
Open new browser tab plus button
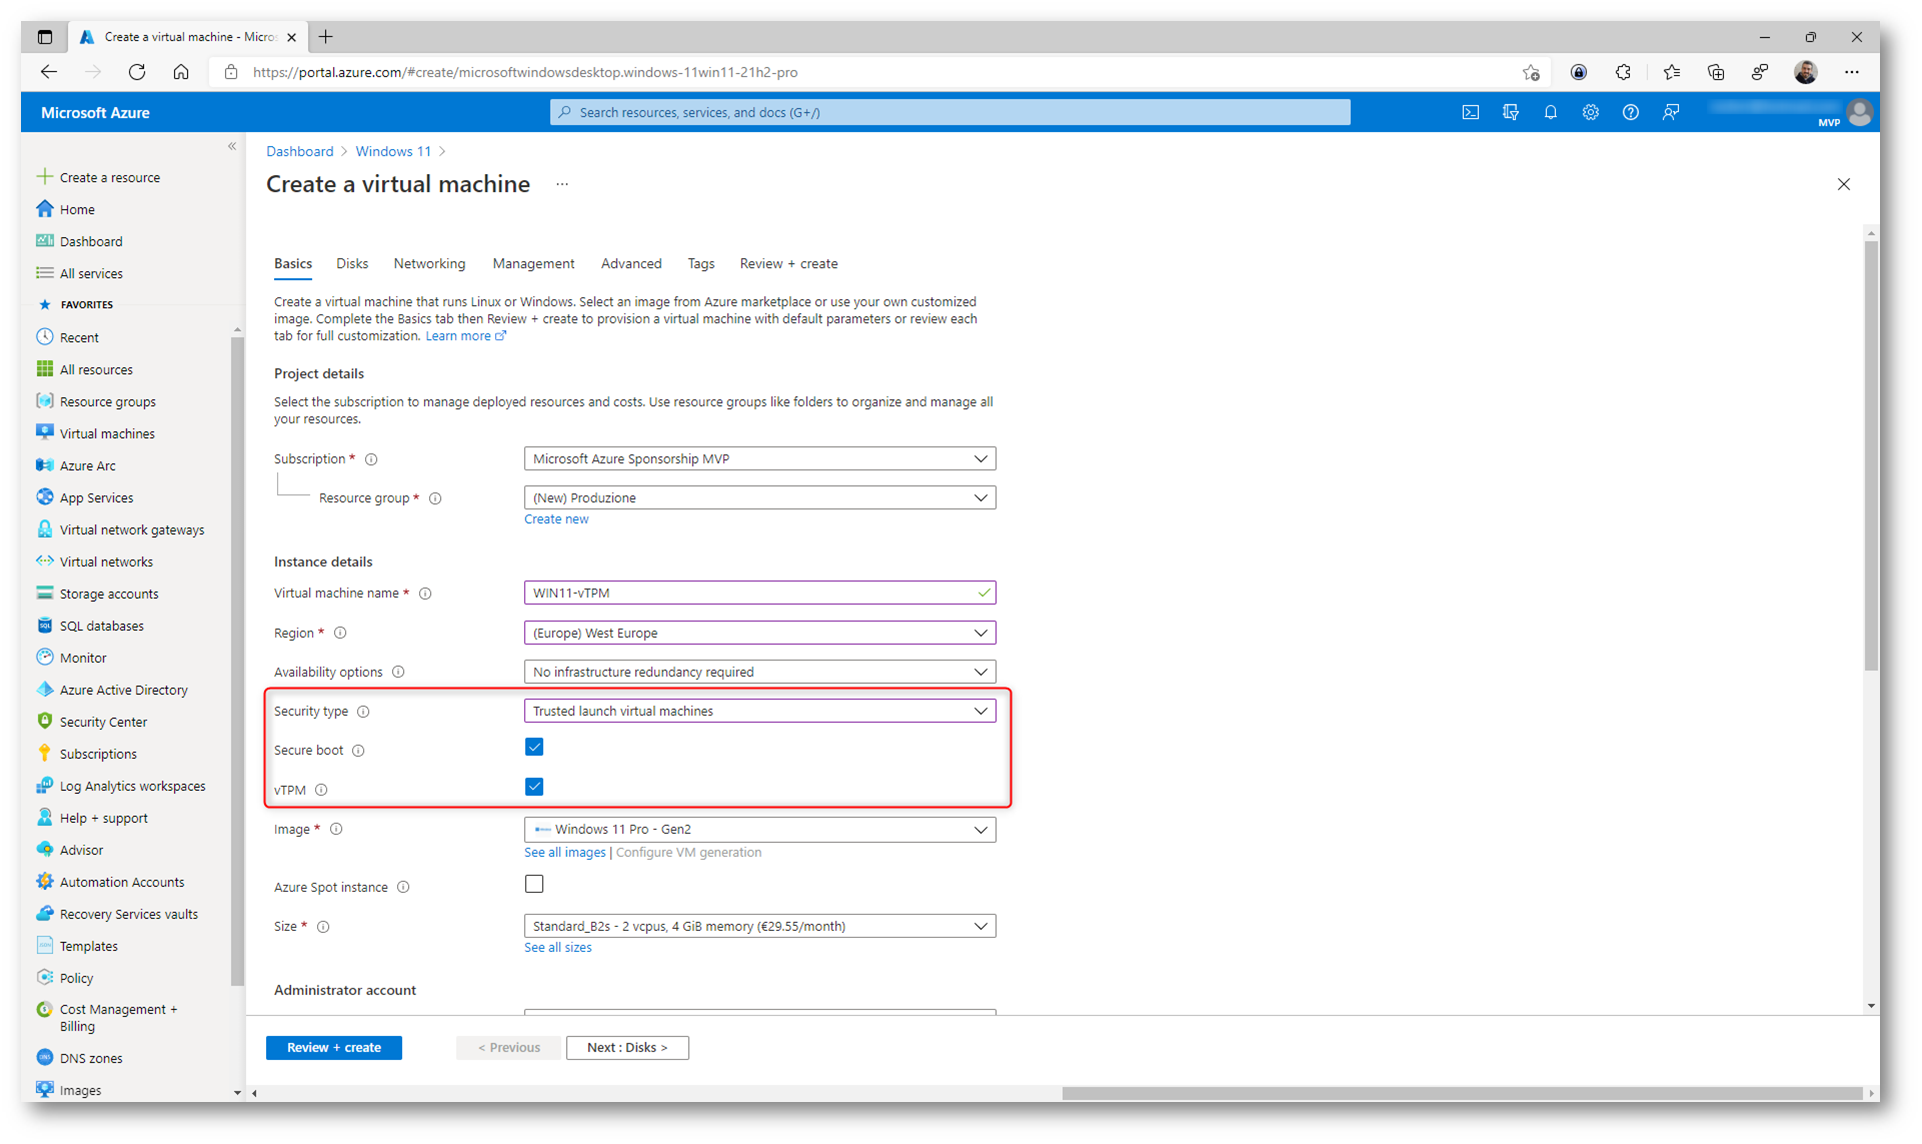coord(325,37)
